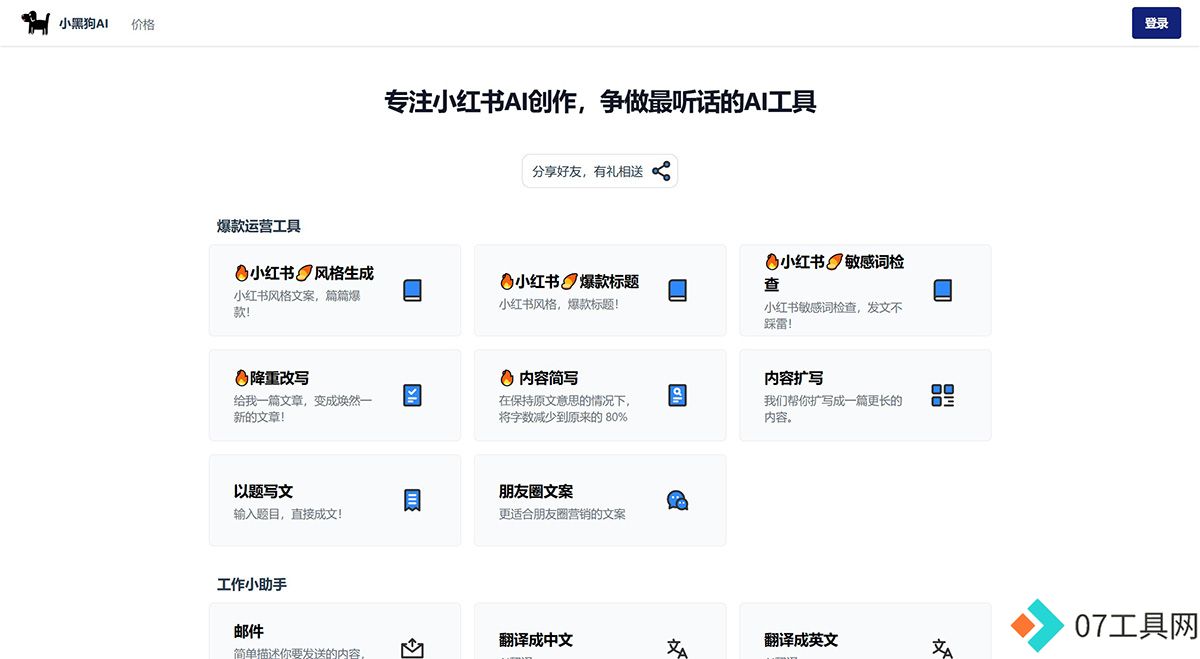The width and height of the screenshot is (1200, 659).
Task: Click the fire emoji before 内容简写
Action: tap(506, 377)
